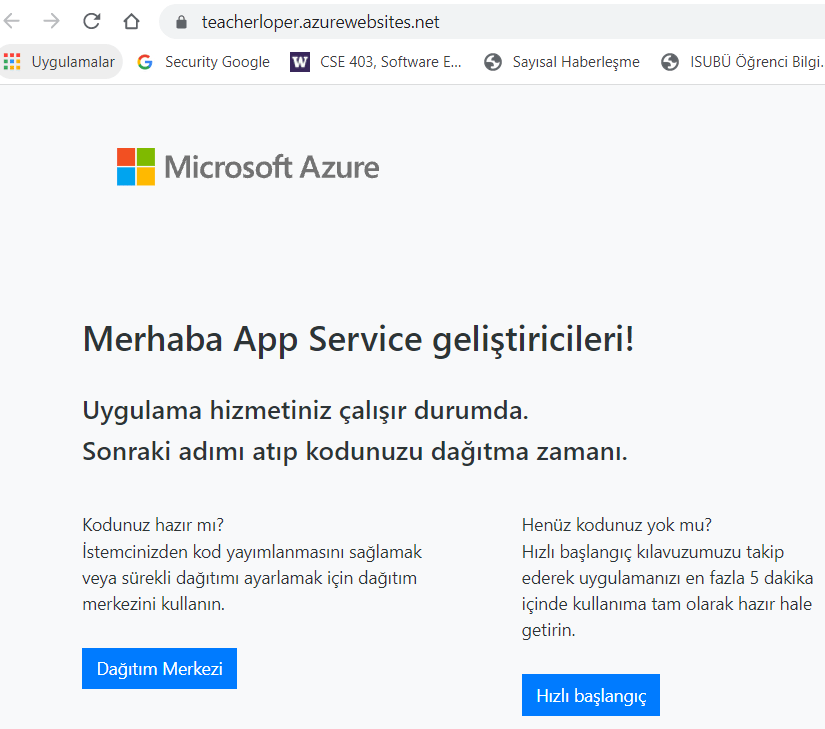Reload the current page
The image size is (825, 729).
tap(91, 21)
